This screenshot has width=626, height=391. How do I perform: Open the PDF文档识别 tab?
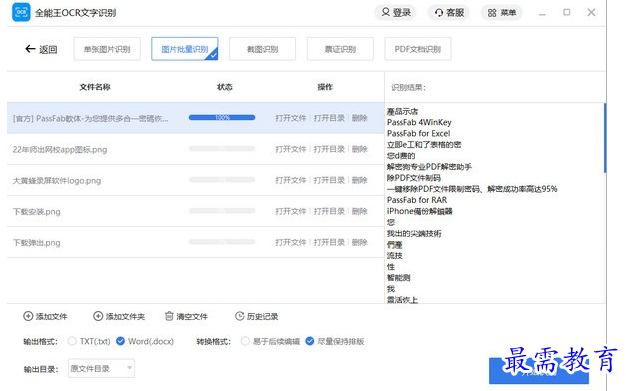point(418,49)
